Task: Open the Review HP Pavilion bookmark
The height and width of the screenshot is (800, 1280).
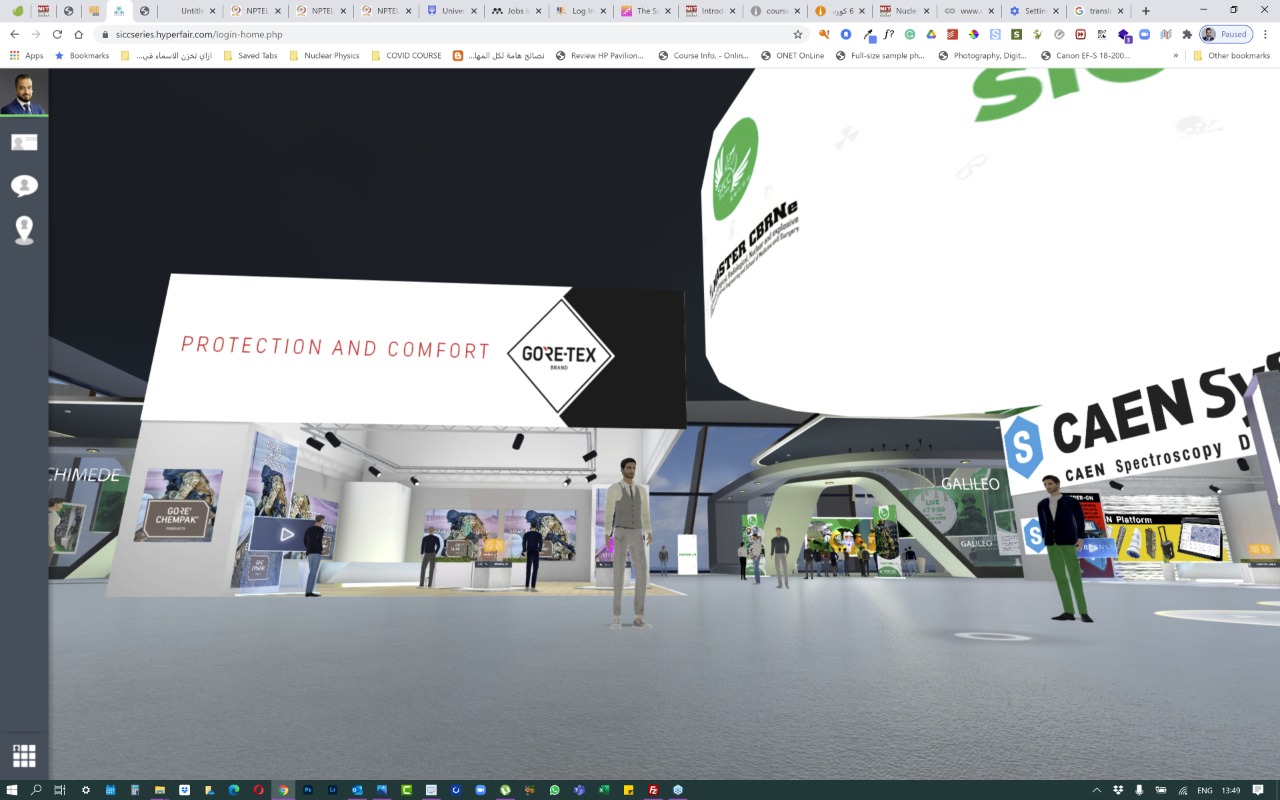Action: point(600,56)
